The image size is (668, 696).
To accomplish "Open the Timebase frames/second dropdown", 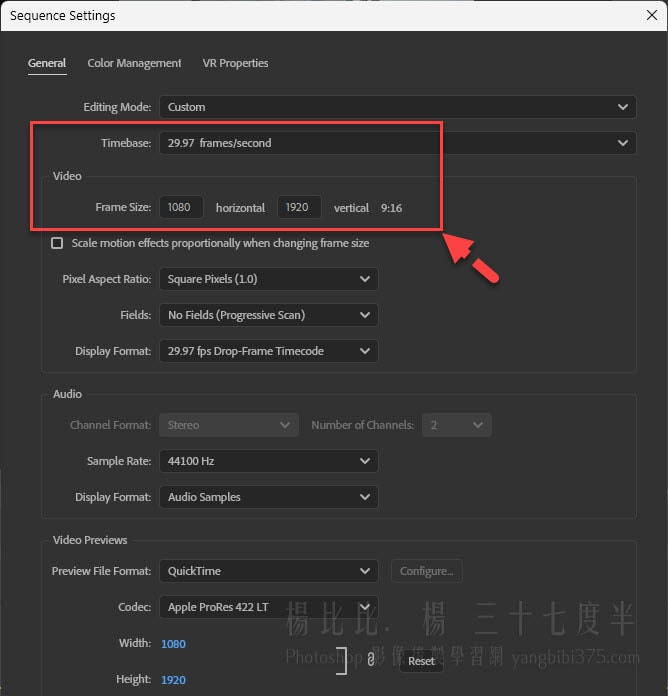I will pyautogui.click(x=398, y=143).
